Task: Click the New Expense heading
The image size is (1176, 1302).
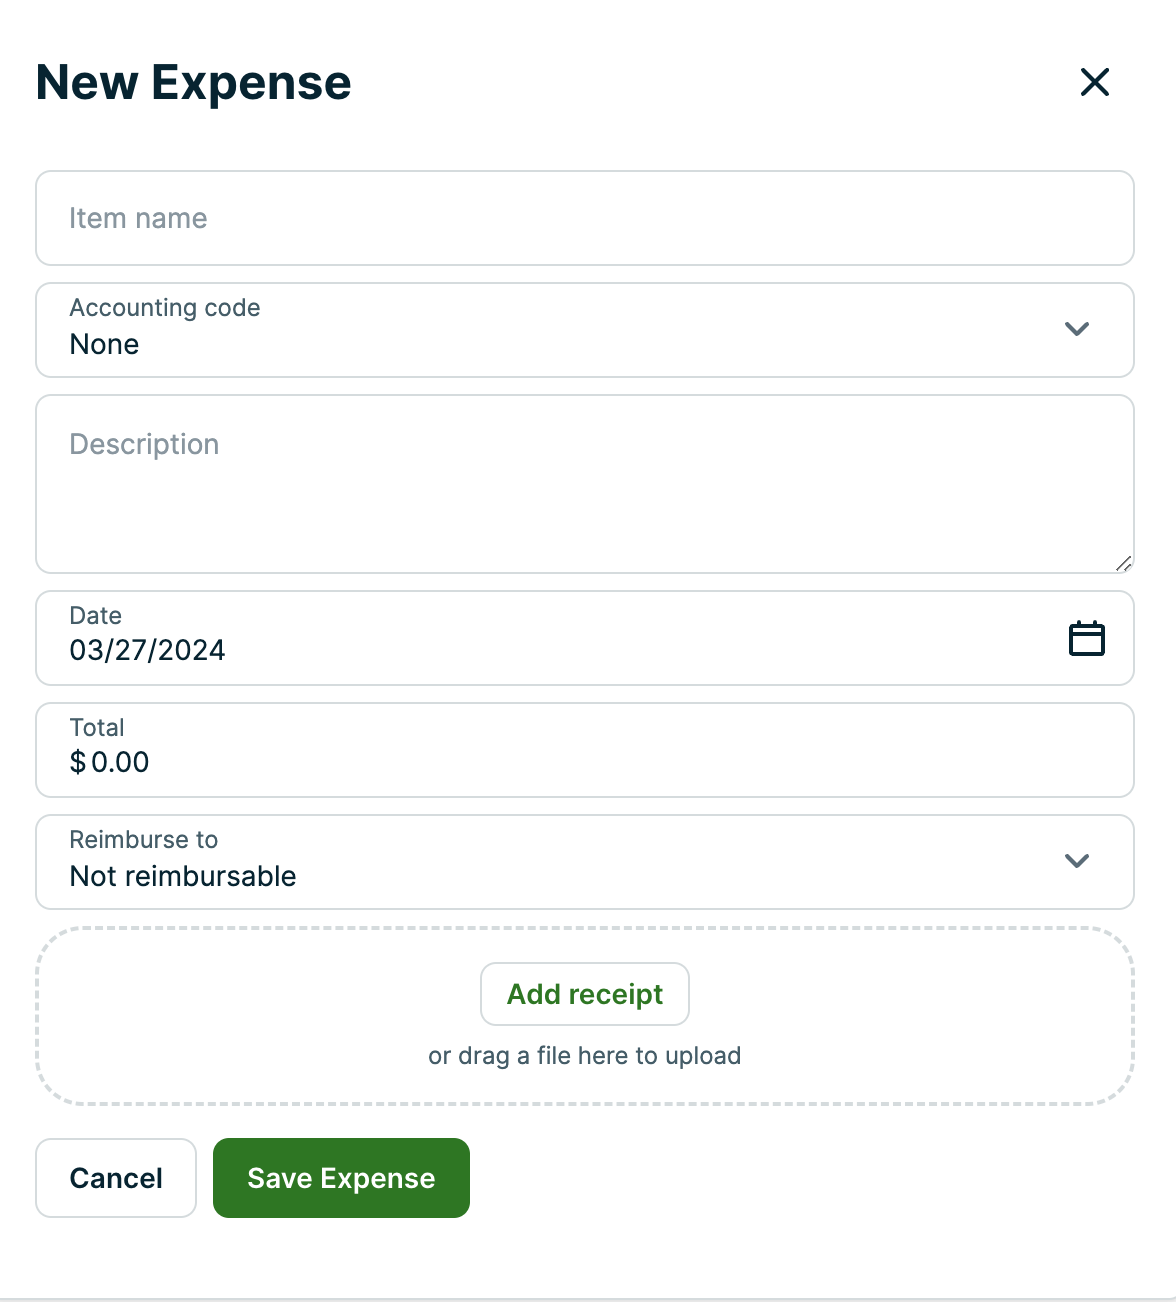Action: point(194,82)
